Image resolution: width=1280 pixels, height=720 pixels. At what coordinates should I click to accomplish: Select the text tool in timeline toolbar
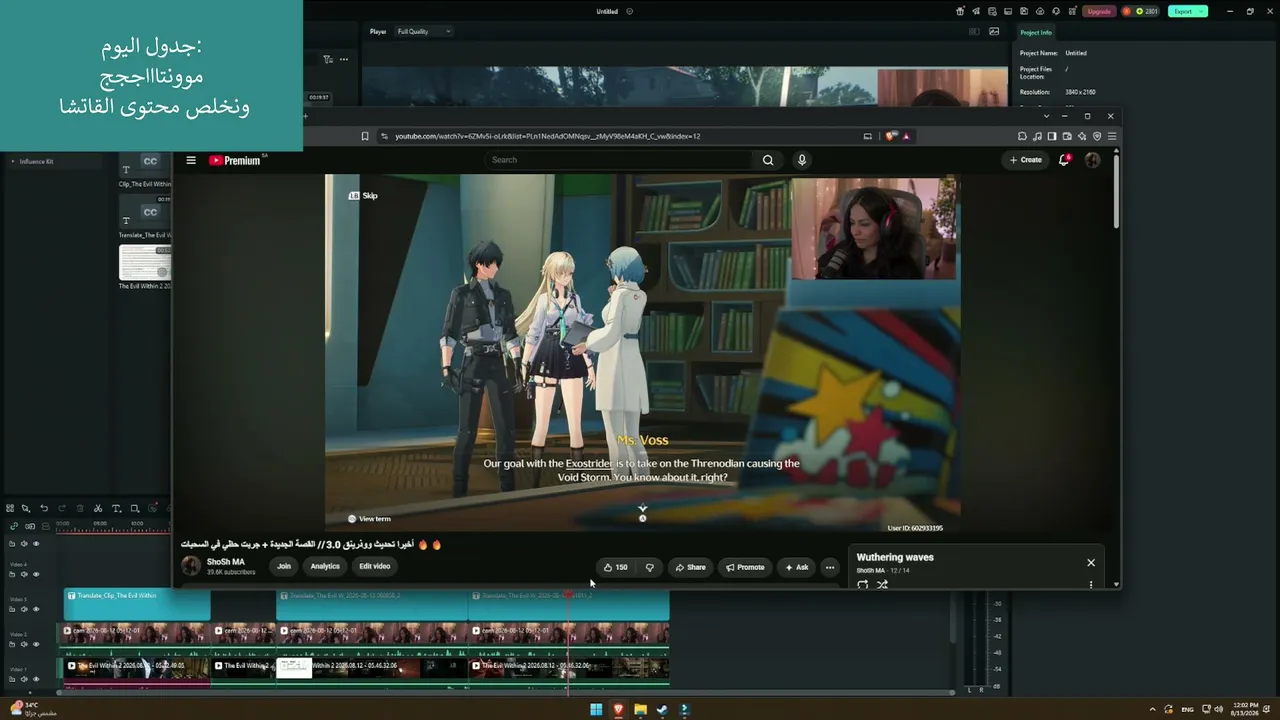(116, 508)
